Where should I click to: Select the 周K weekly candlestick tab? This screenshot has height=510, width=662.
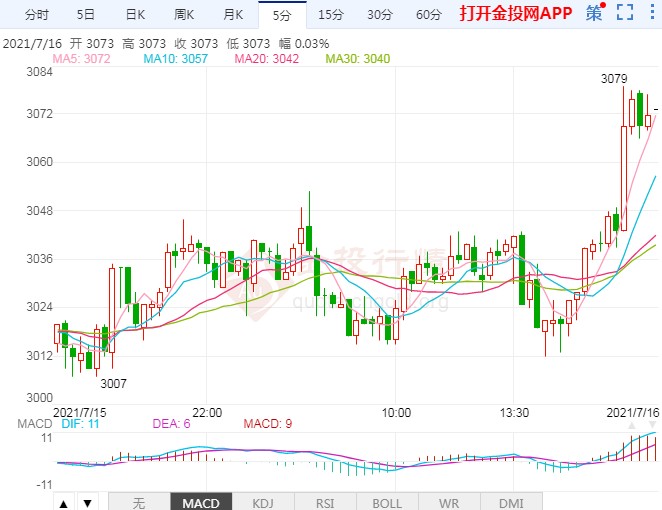[184, 14]
